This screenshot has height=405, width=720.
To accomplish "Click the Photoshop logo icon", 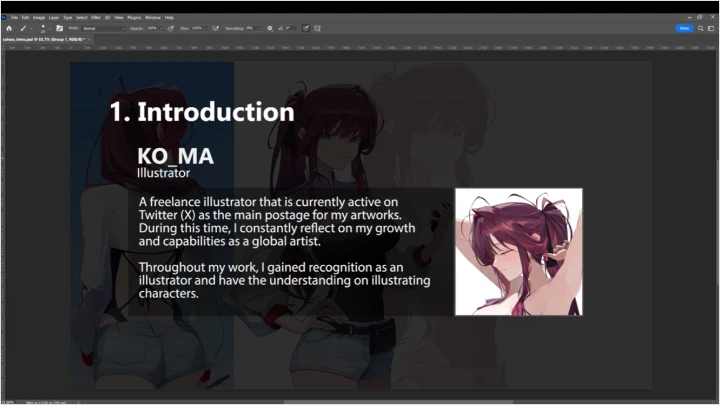I will click(4, 17).
